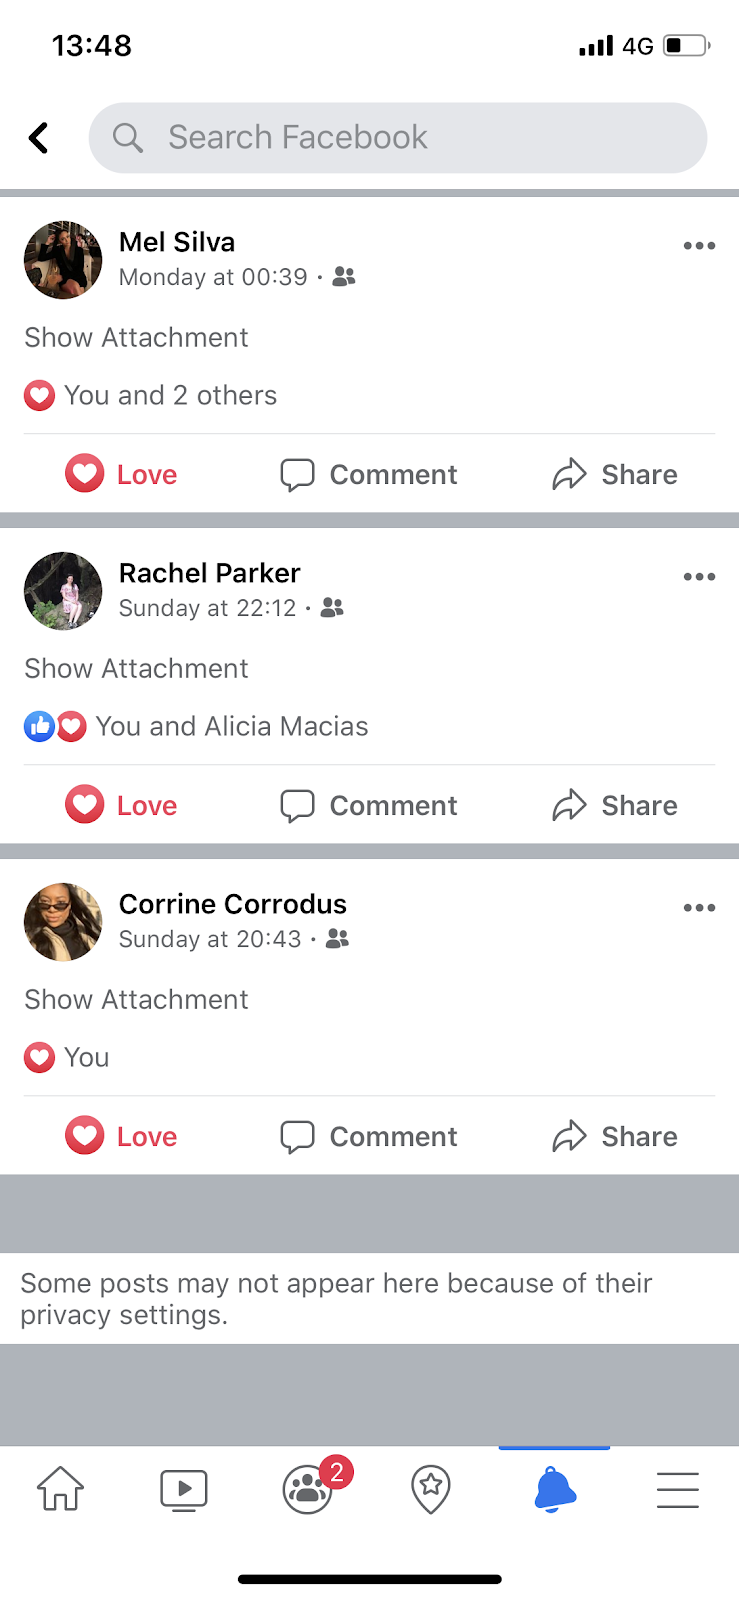
Task: Open the Home feed tab icon
Action: coord(61,1489)
